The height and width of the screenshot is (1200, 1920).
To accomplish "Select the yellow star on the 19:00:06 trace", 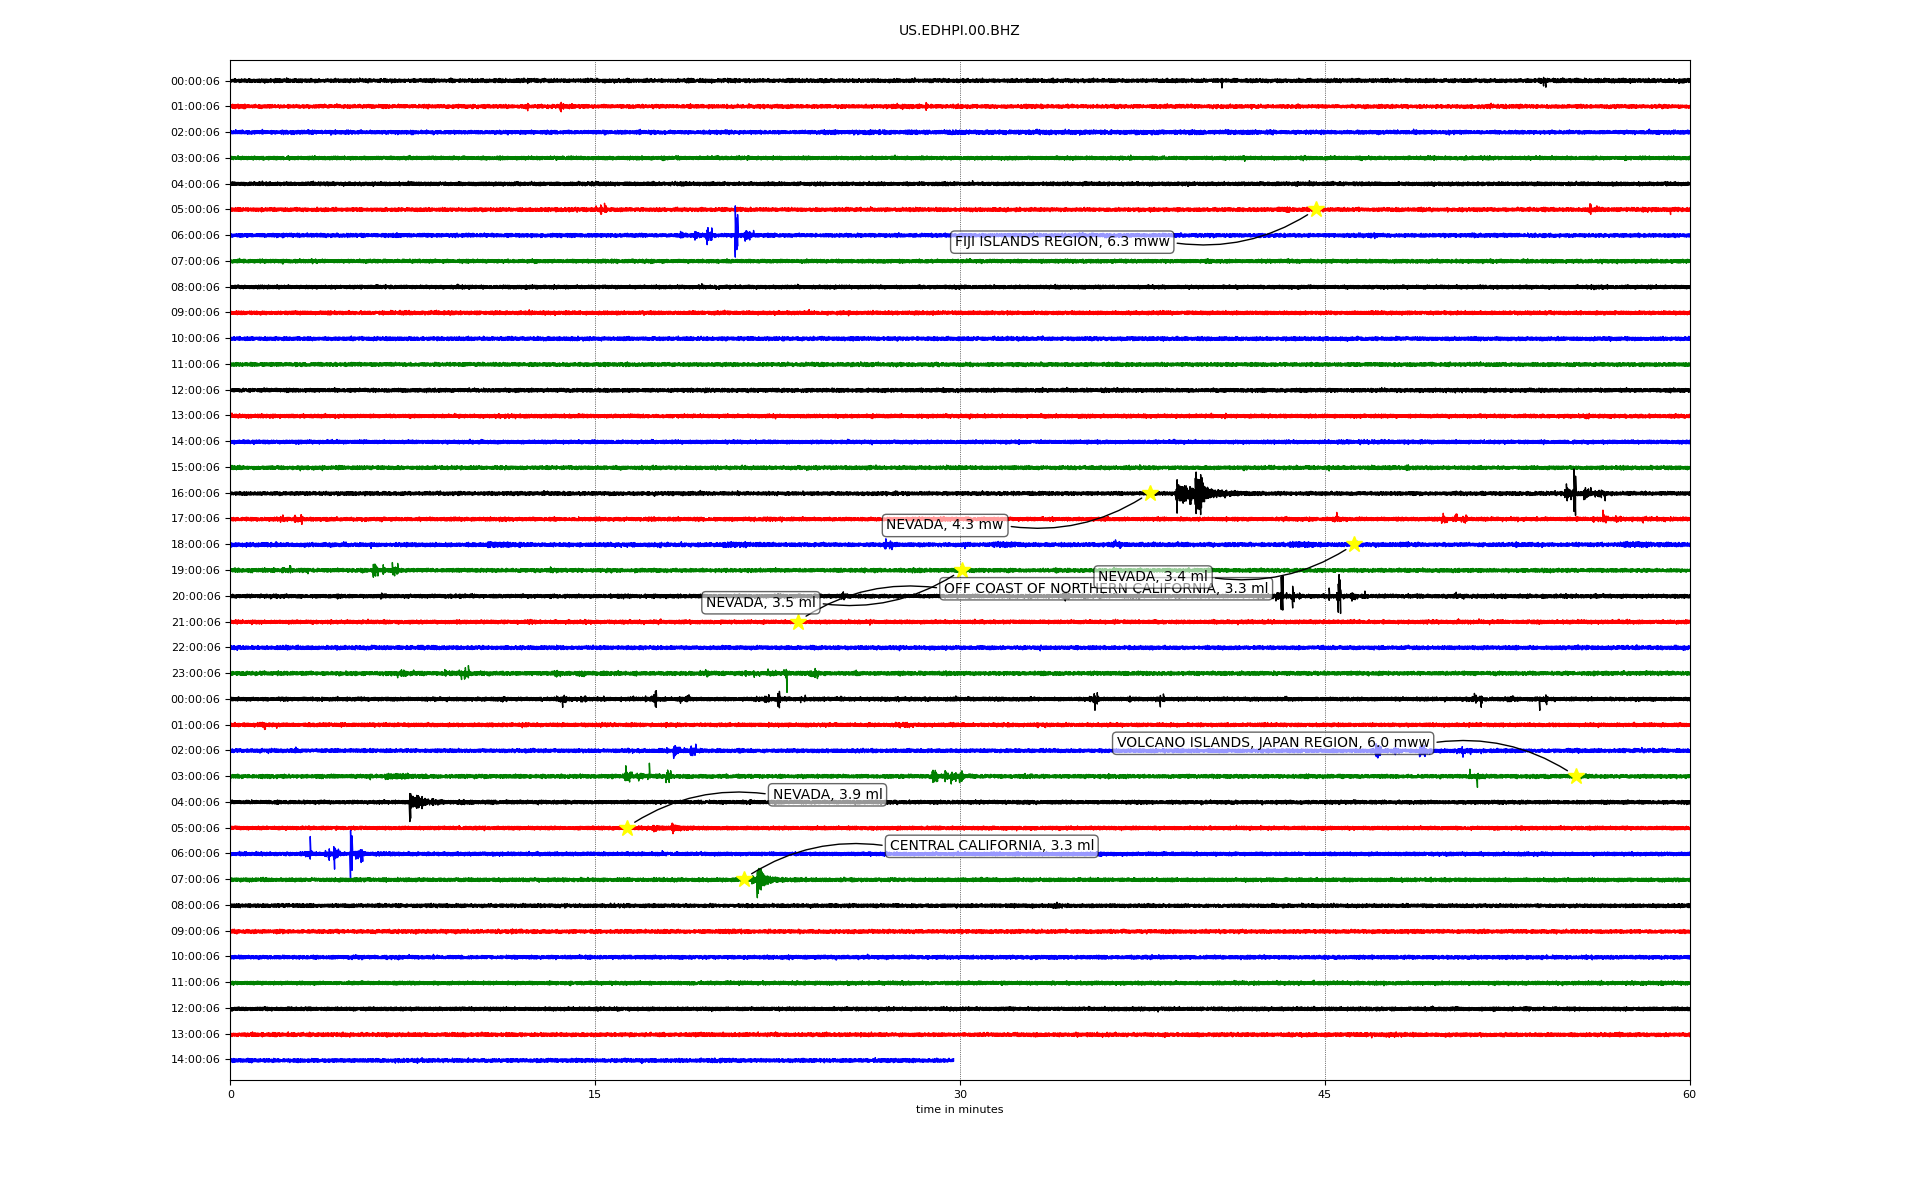I will pos(962,570).
